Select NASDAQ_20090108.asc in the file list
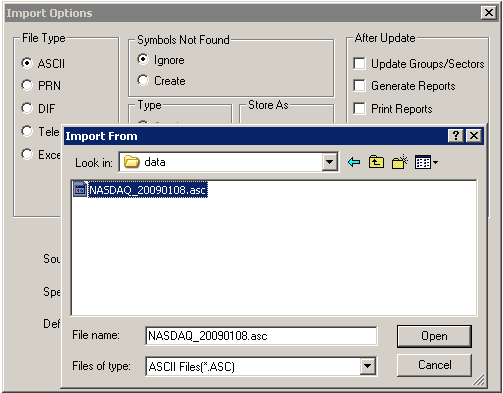The width and height of the screenshot is (503, 393). pyautogui.click(x=147, y=190)
